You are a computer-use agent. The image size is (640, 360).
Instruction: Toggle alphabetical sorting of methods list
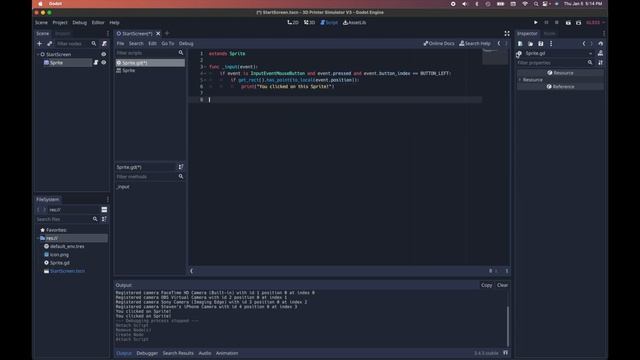(x=180, y=167)
